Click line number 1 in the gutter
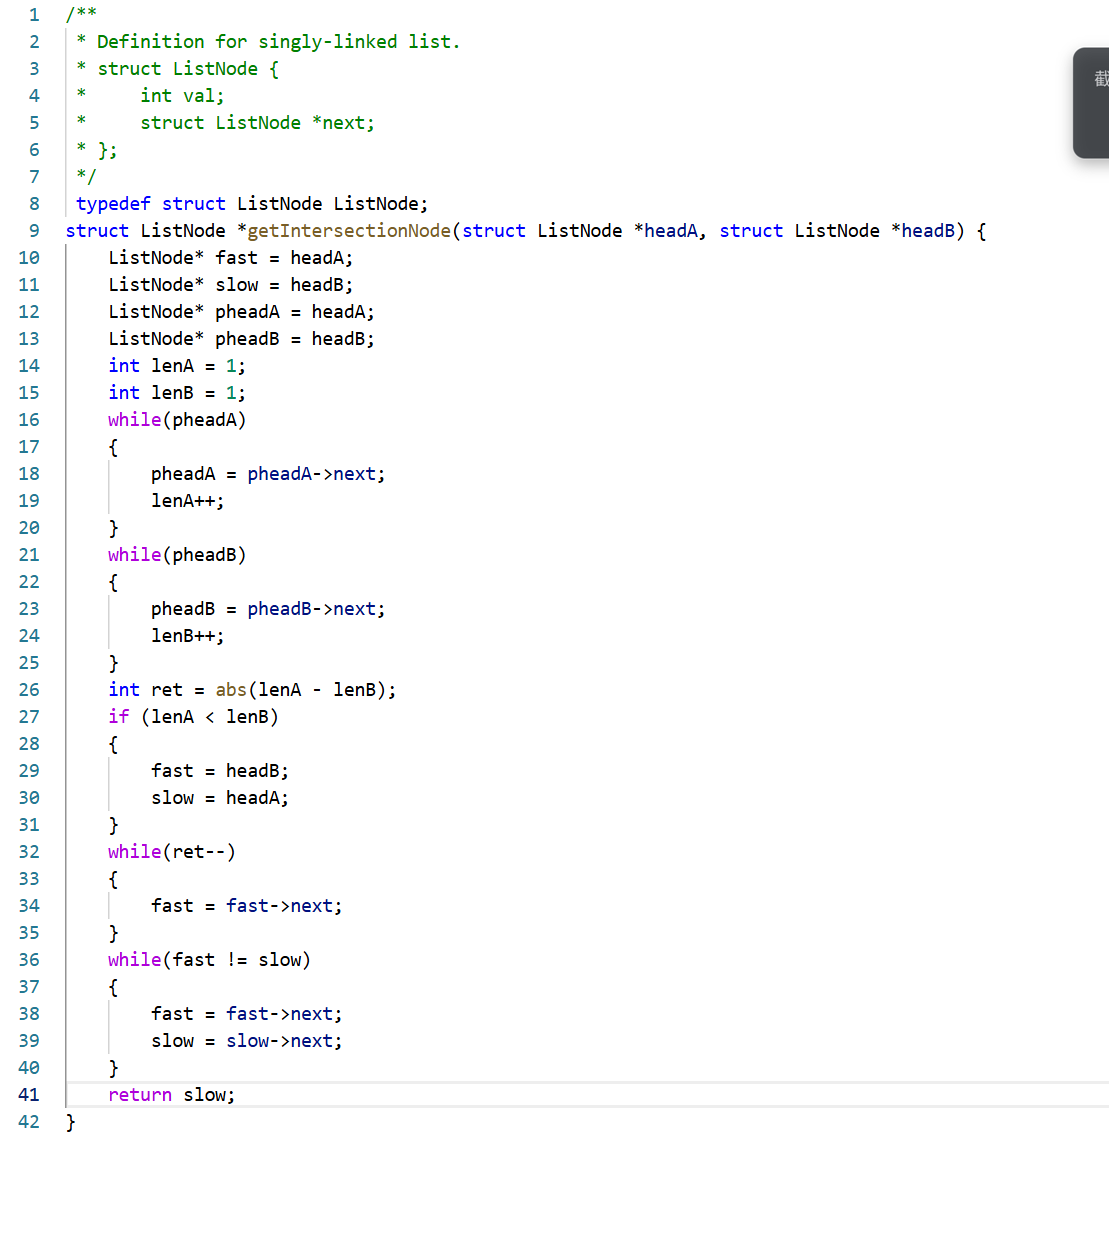This screenshot has height=1237, width=1109. click(34, 15)
